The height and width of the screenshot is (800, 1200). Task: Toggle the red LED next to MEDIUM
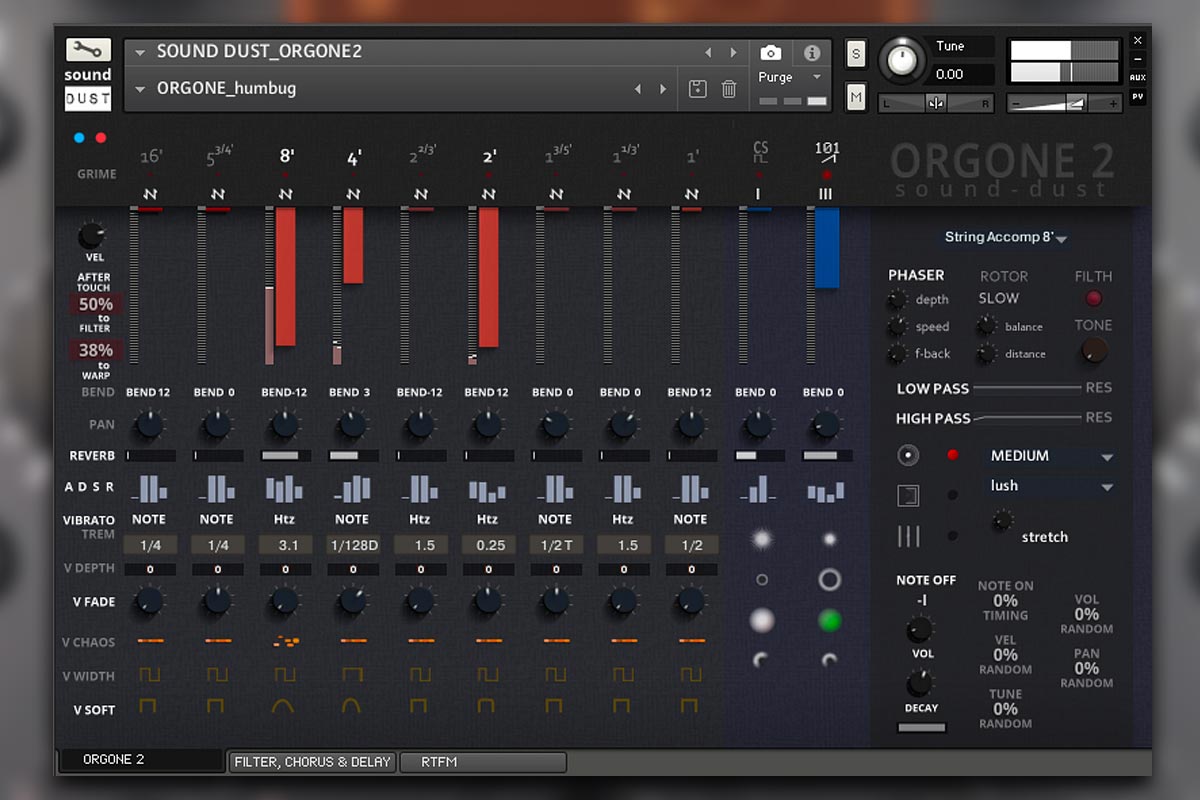click(x=953, y=455)
